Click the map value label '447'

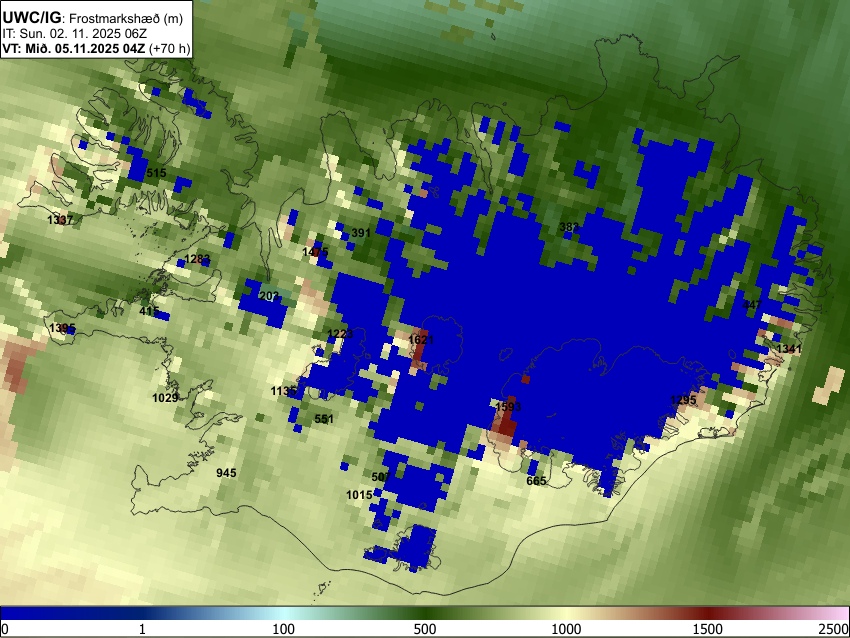coord(752,305)
